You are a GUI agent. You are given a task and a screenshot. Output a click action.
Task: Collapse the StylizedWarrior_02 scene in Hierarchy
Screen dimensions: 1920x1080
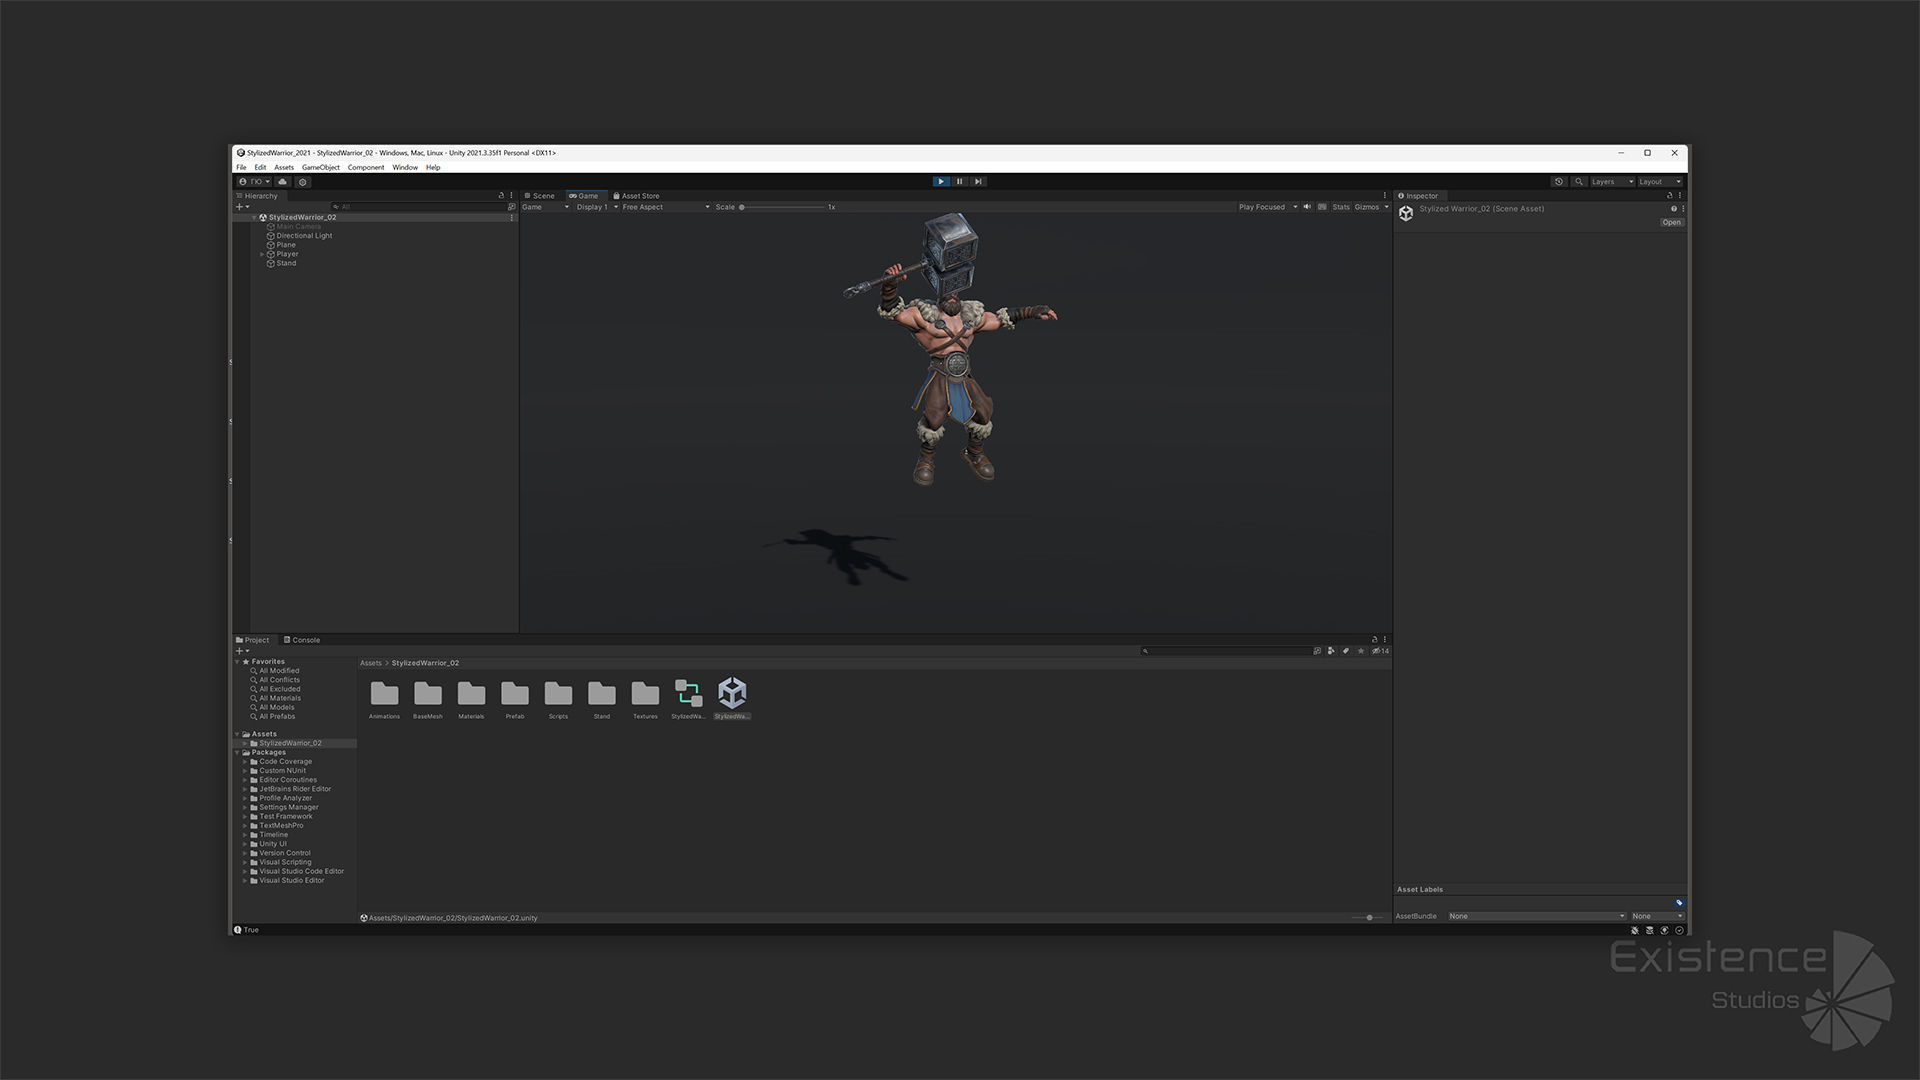point(254,217)
